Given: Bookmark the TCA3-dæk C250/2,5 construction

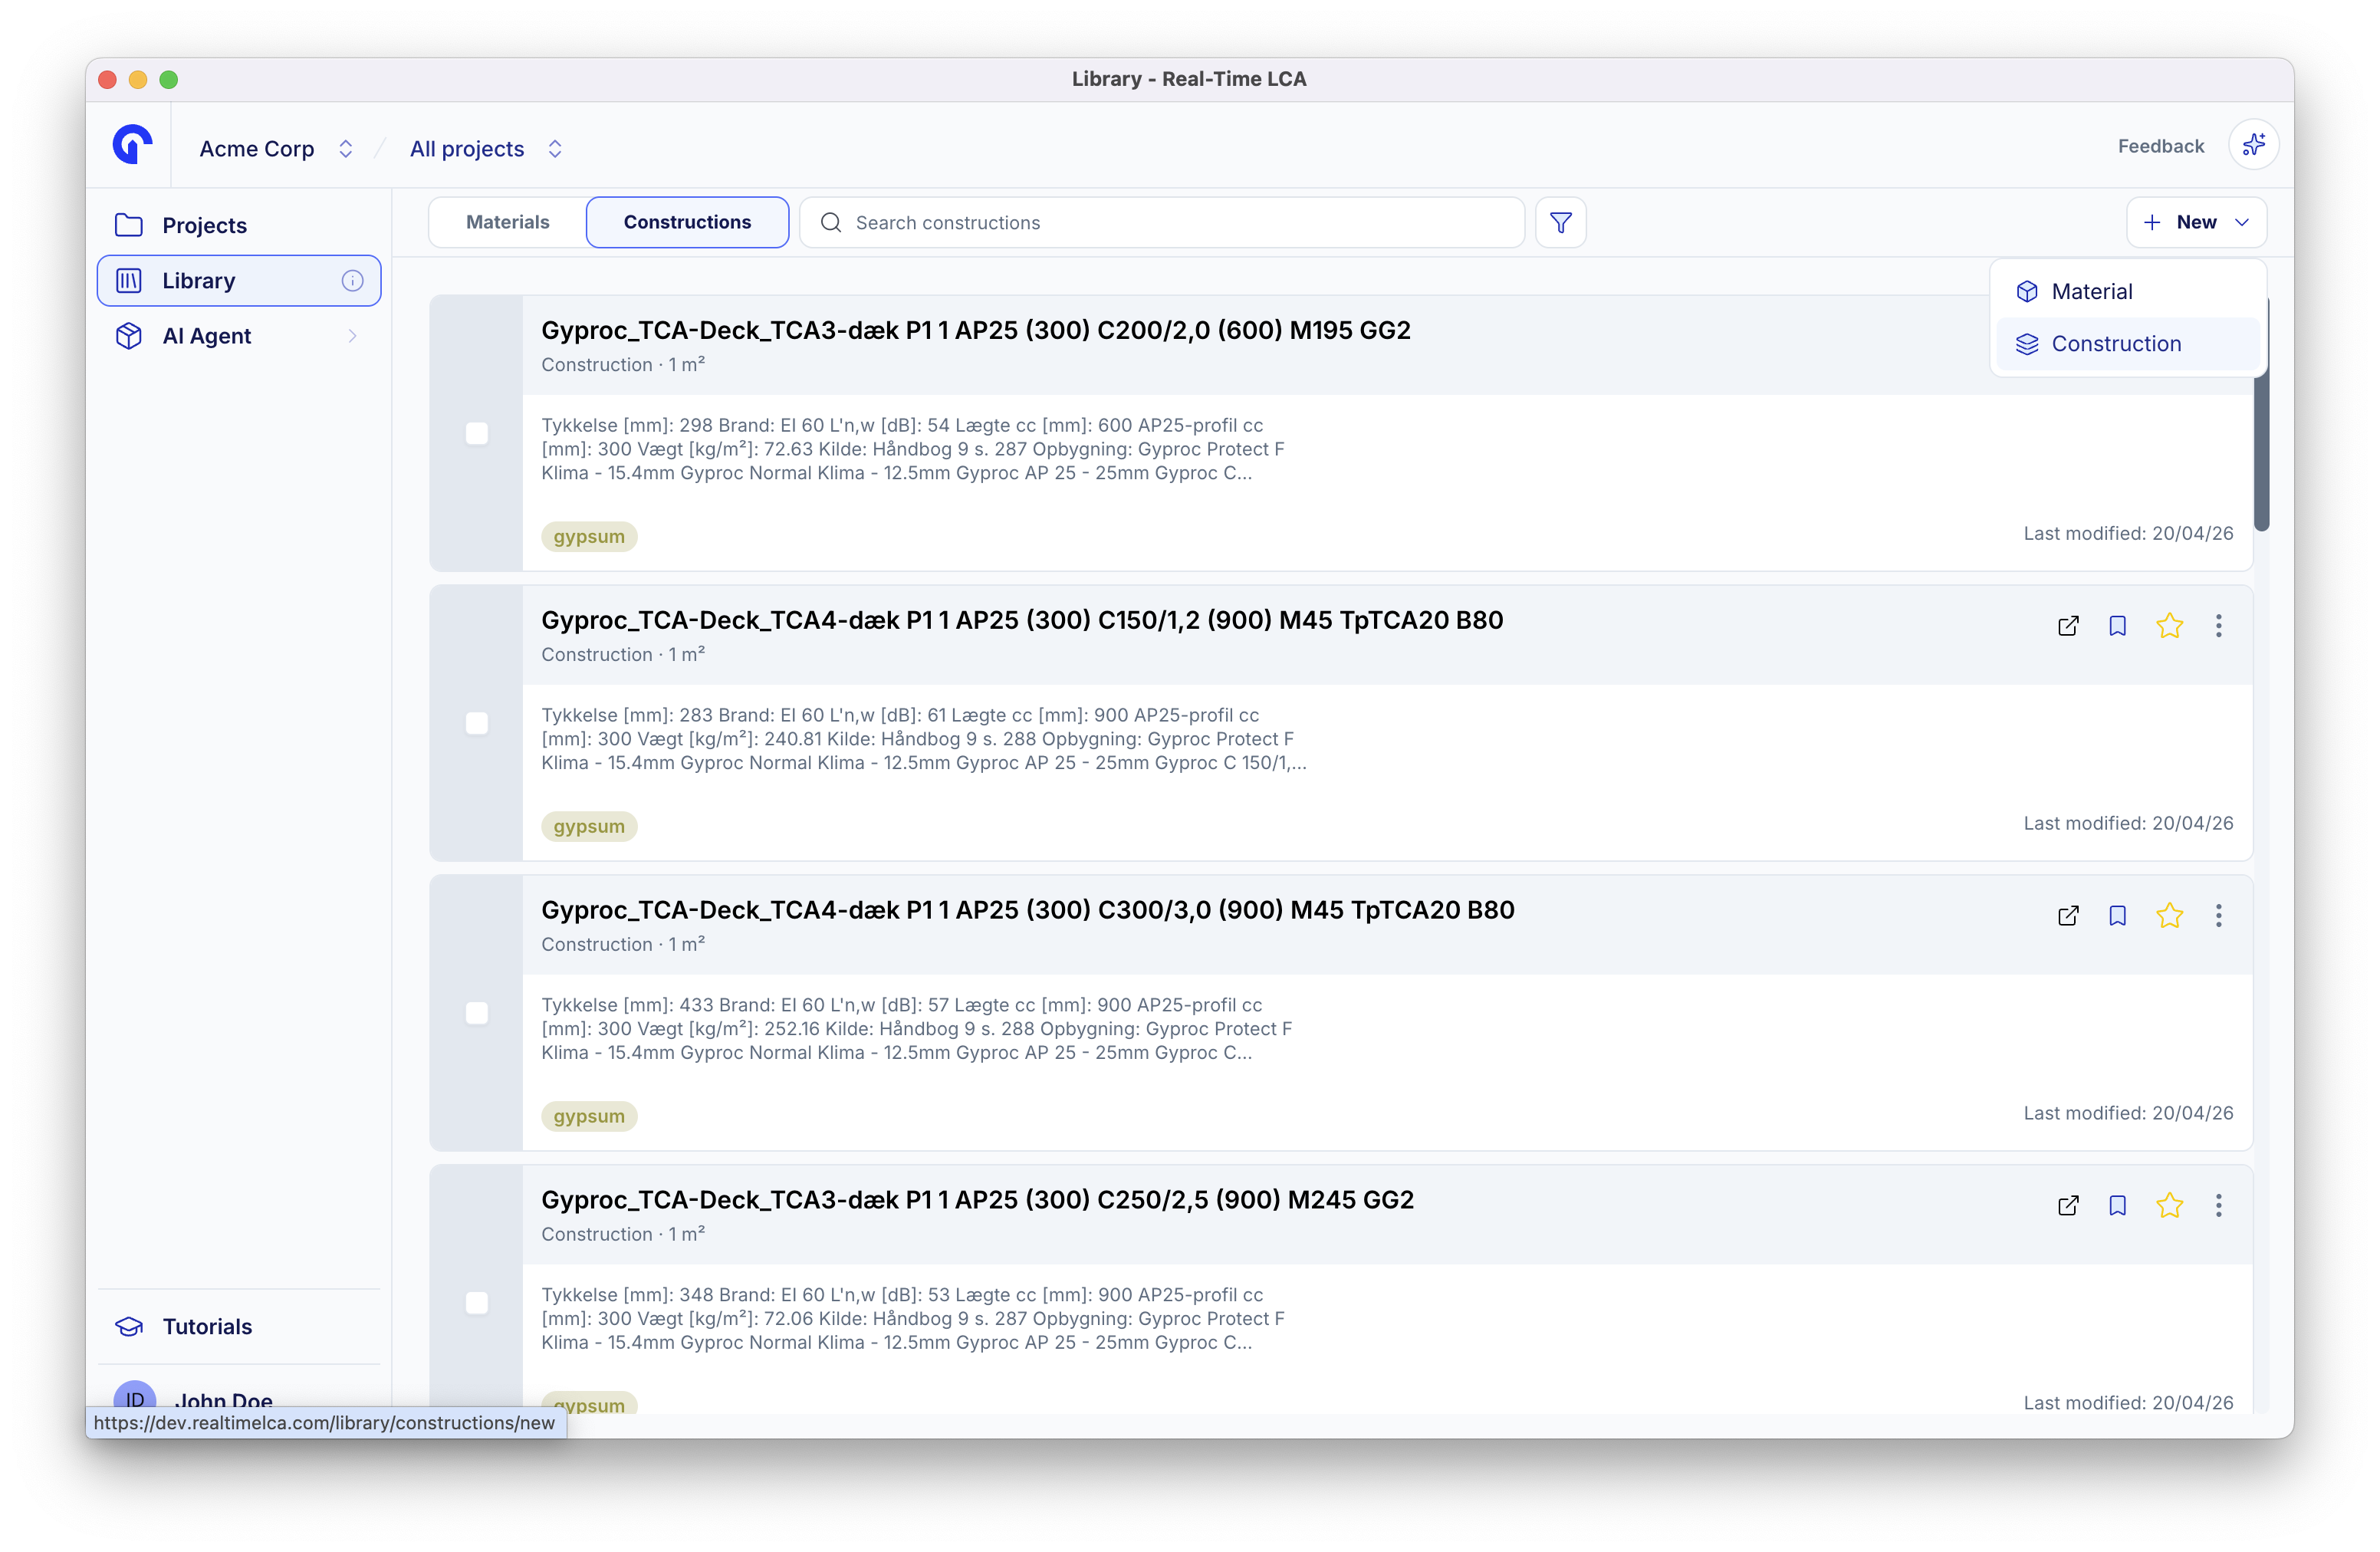Looking at the screenshot, I should coord(2117,1206).
